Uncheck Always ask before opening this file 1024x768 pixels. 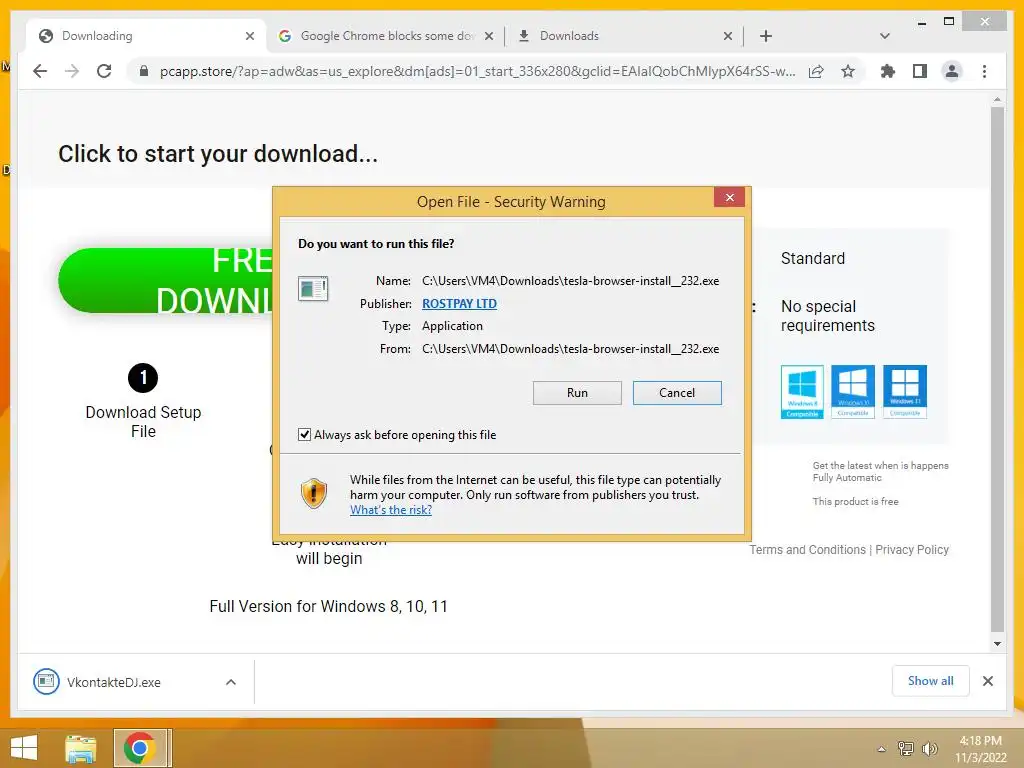304,434
